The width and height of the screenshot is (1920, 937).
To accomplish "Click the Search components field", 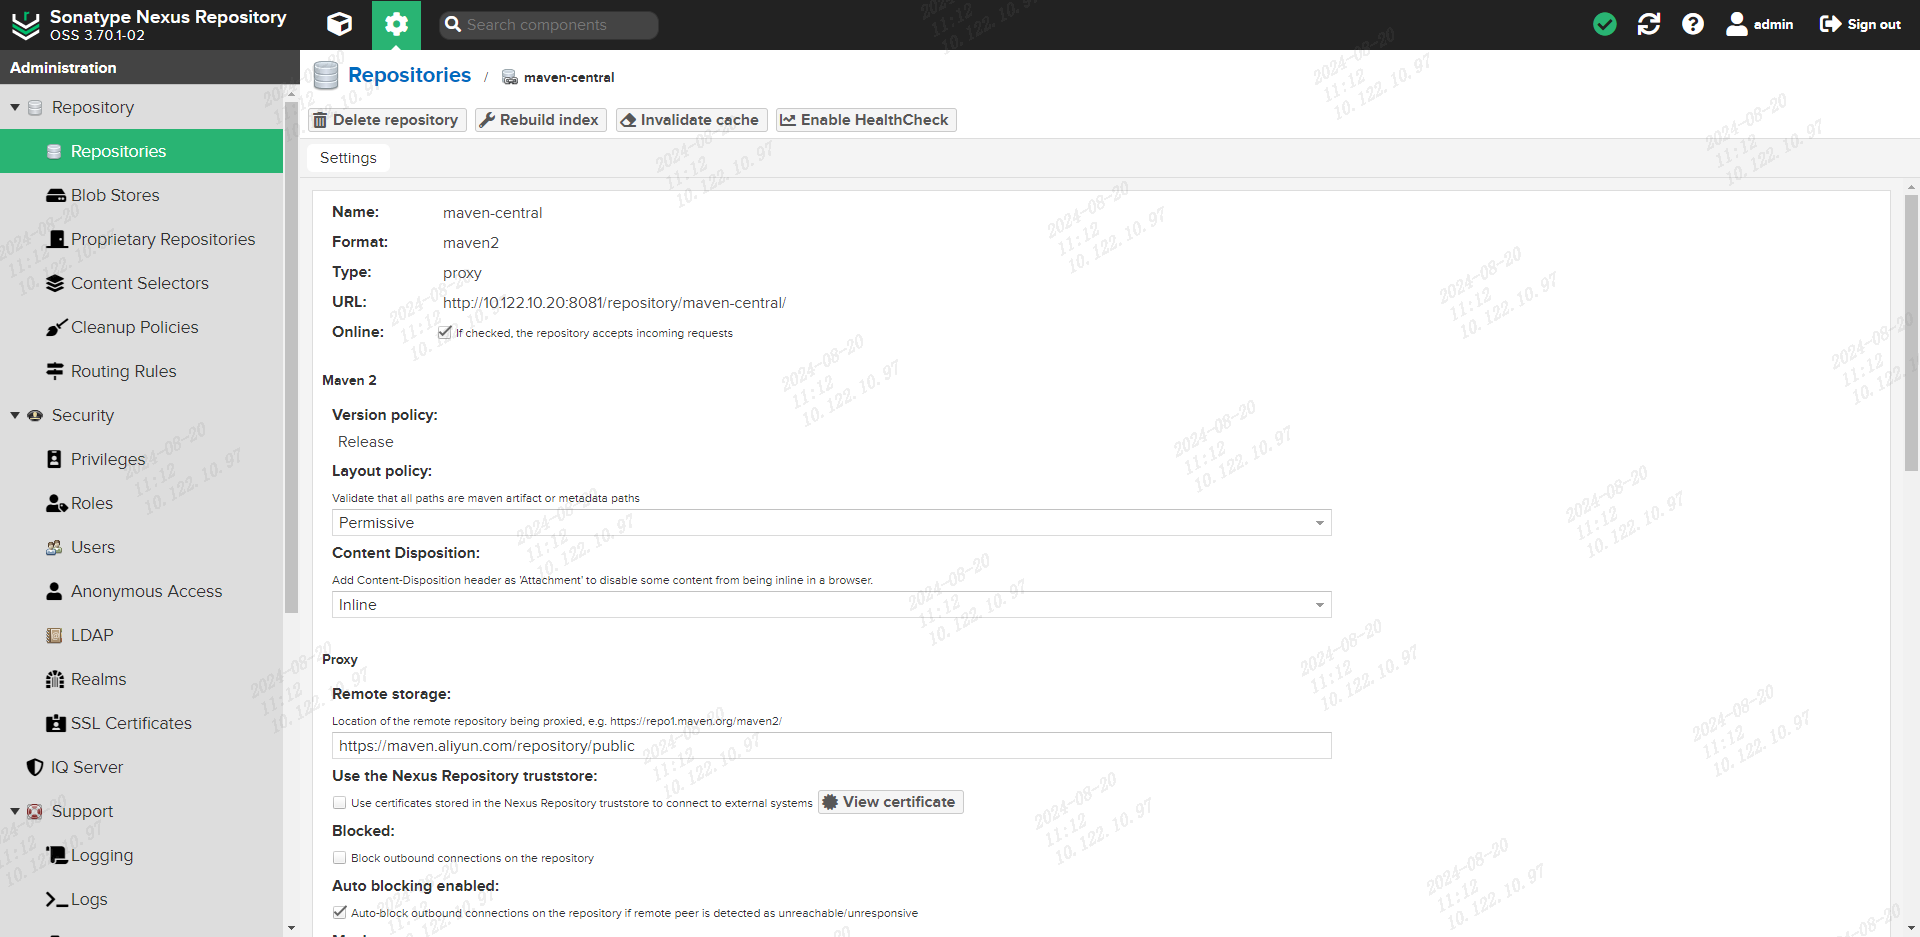I will click(x=549, y=25).
